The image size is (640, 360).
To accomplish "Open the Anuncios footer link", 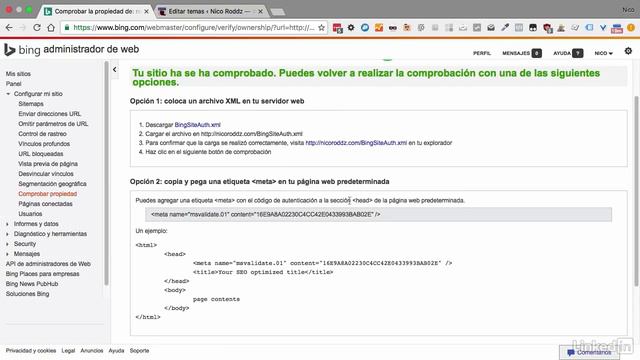I will (x=92, y=351).
